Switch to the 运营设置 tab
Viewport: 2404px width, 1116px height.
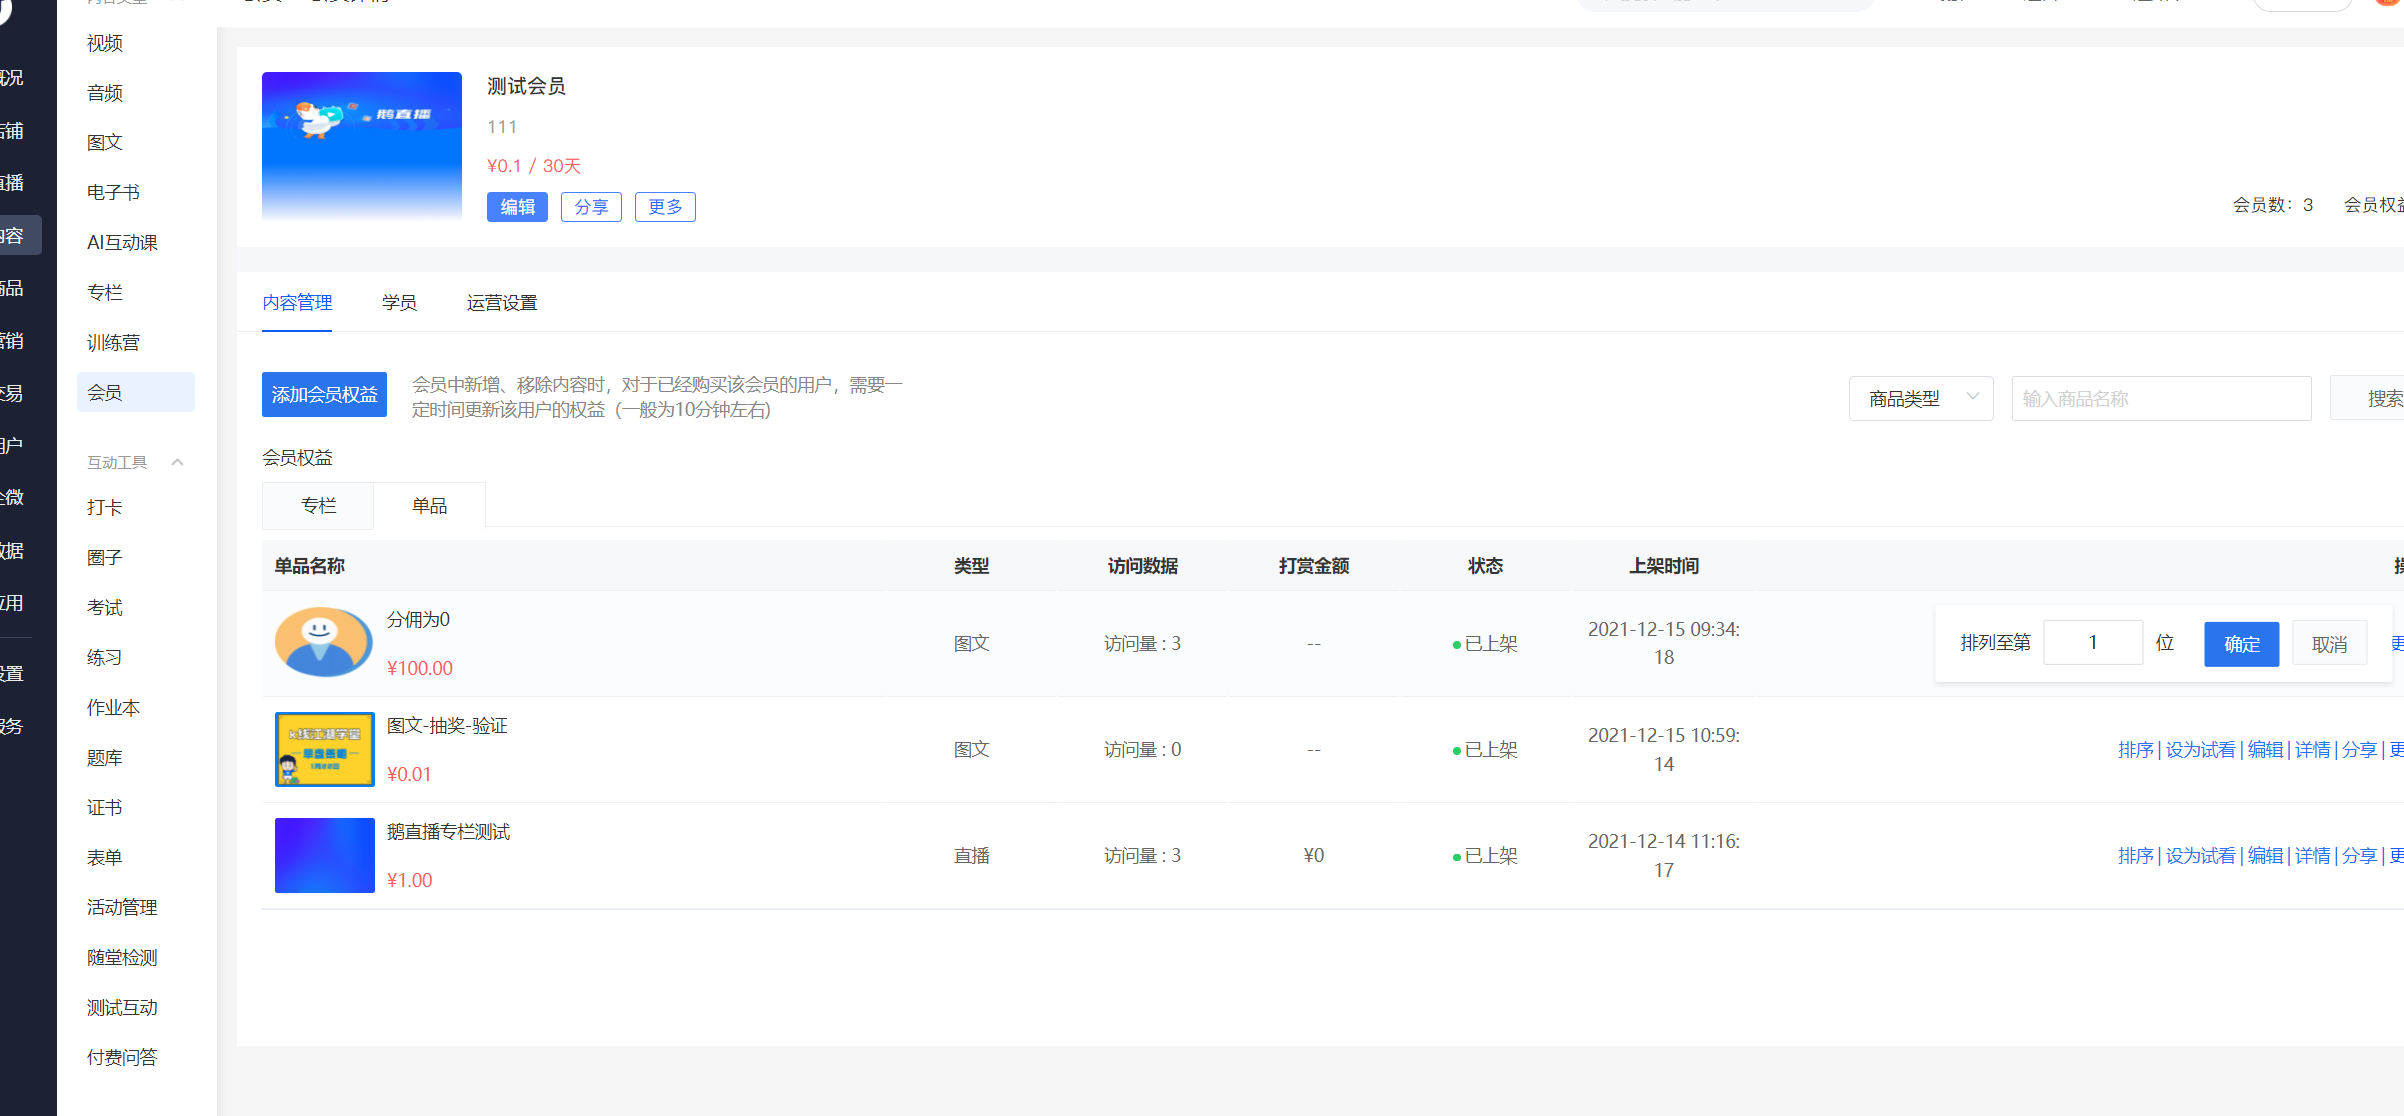(502, 302)
